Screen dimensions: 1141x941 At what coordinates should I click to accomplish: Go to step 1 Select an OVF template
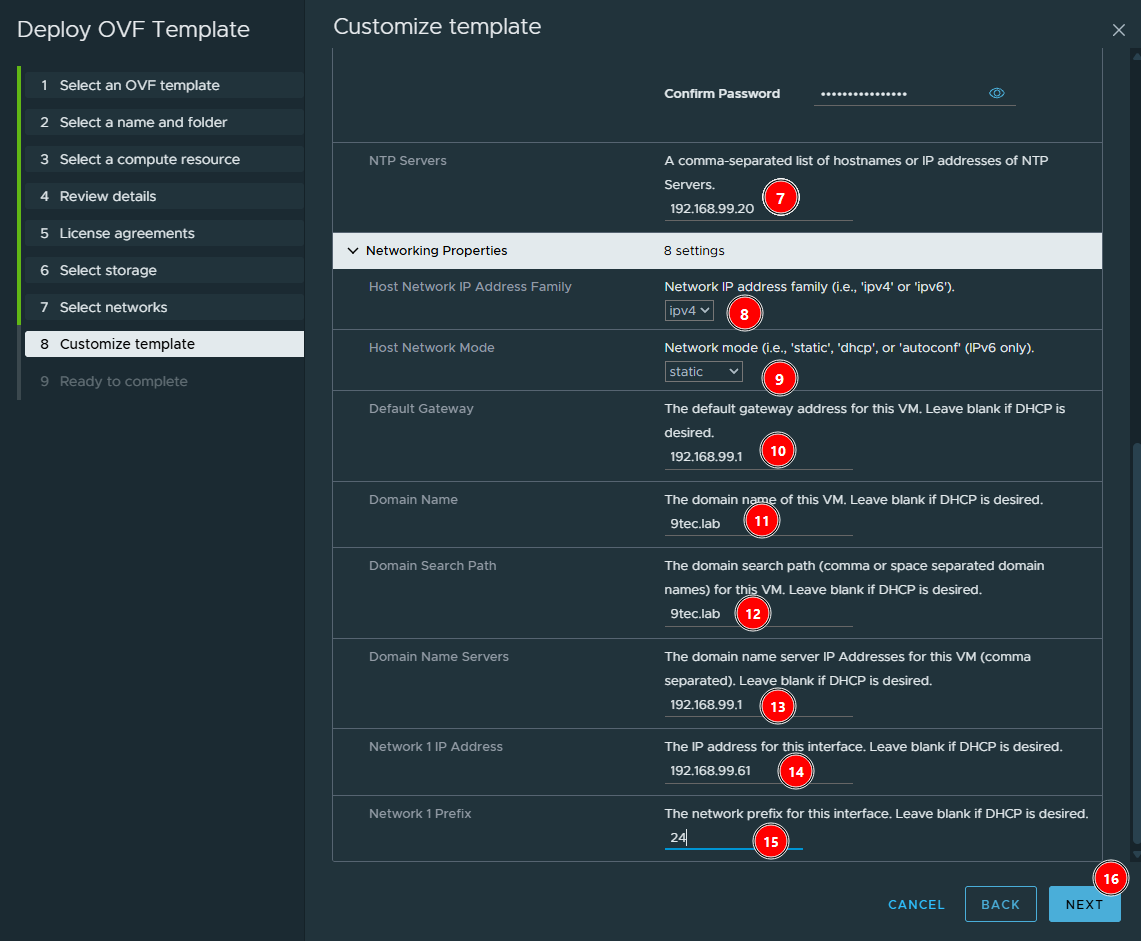coord(164,85)
